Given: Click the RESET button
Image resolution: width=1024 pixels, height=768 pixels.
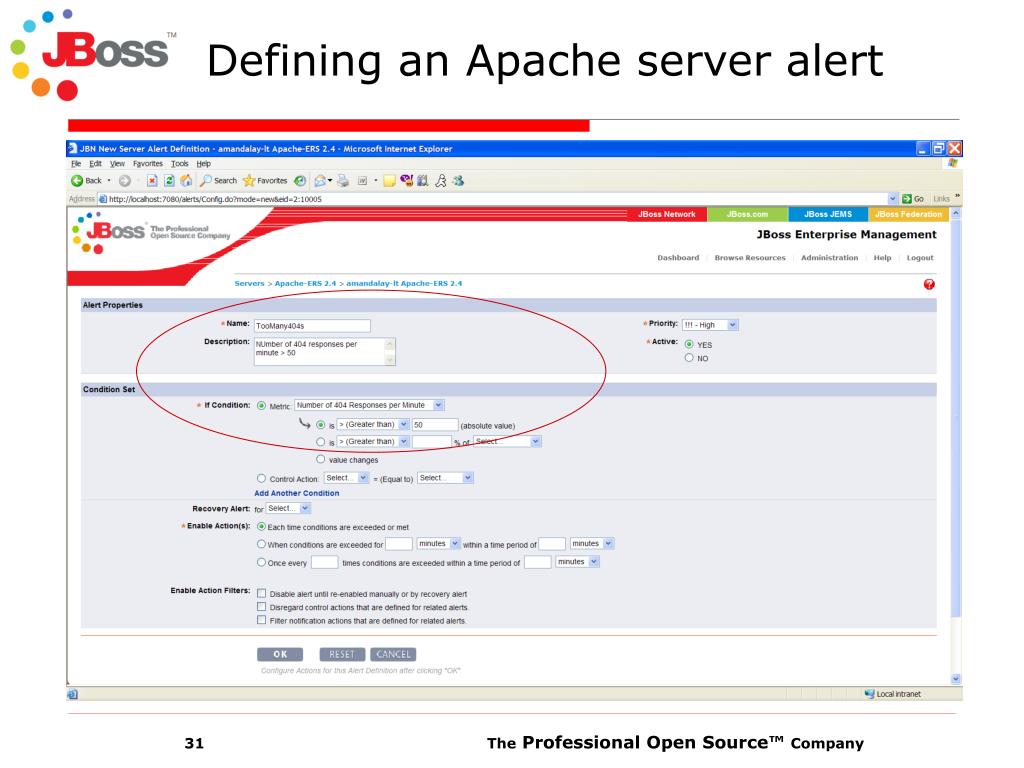Looking at the screenshot, I should (342, 654).
